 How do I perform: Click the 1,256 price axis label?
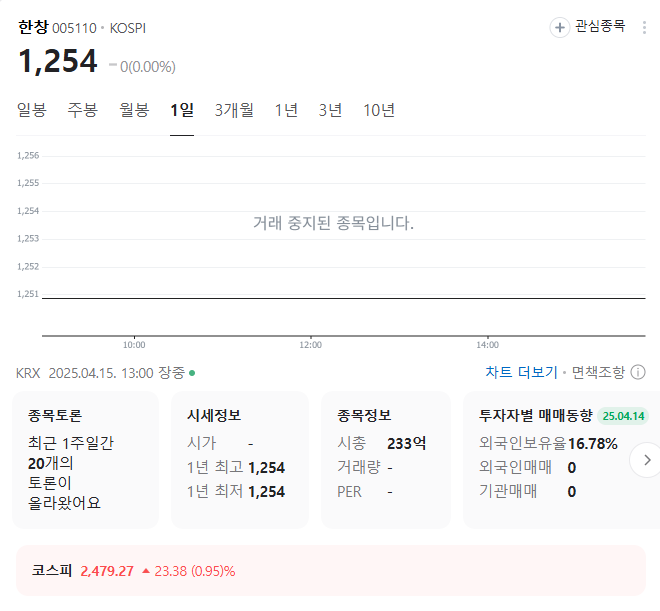[28, 156]
